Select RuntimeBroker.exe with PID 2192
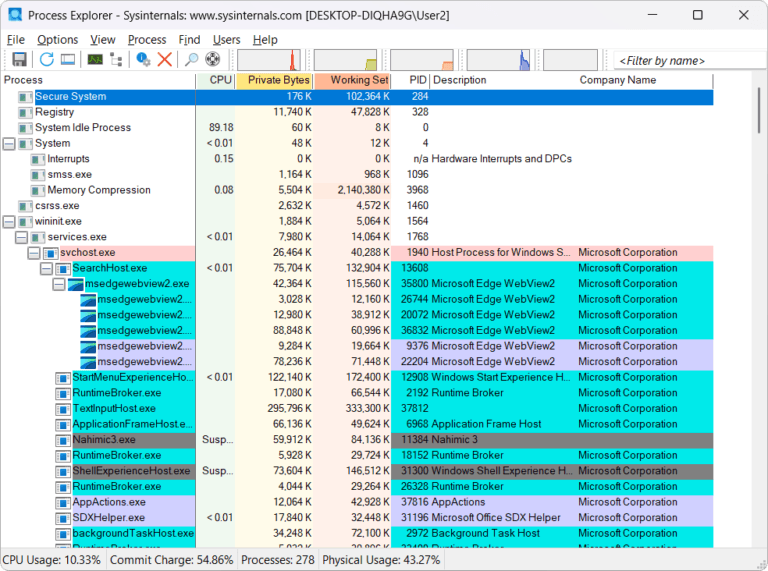The width and height of the screenshot is (768, 571). click(x=357, y=393)
